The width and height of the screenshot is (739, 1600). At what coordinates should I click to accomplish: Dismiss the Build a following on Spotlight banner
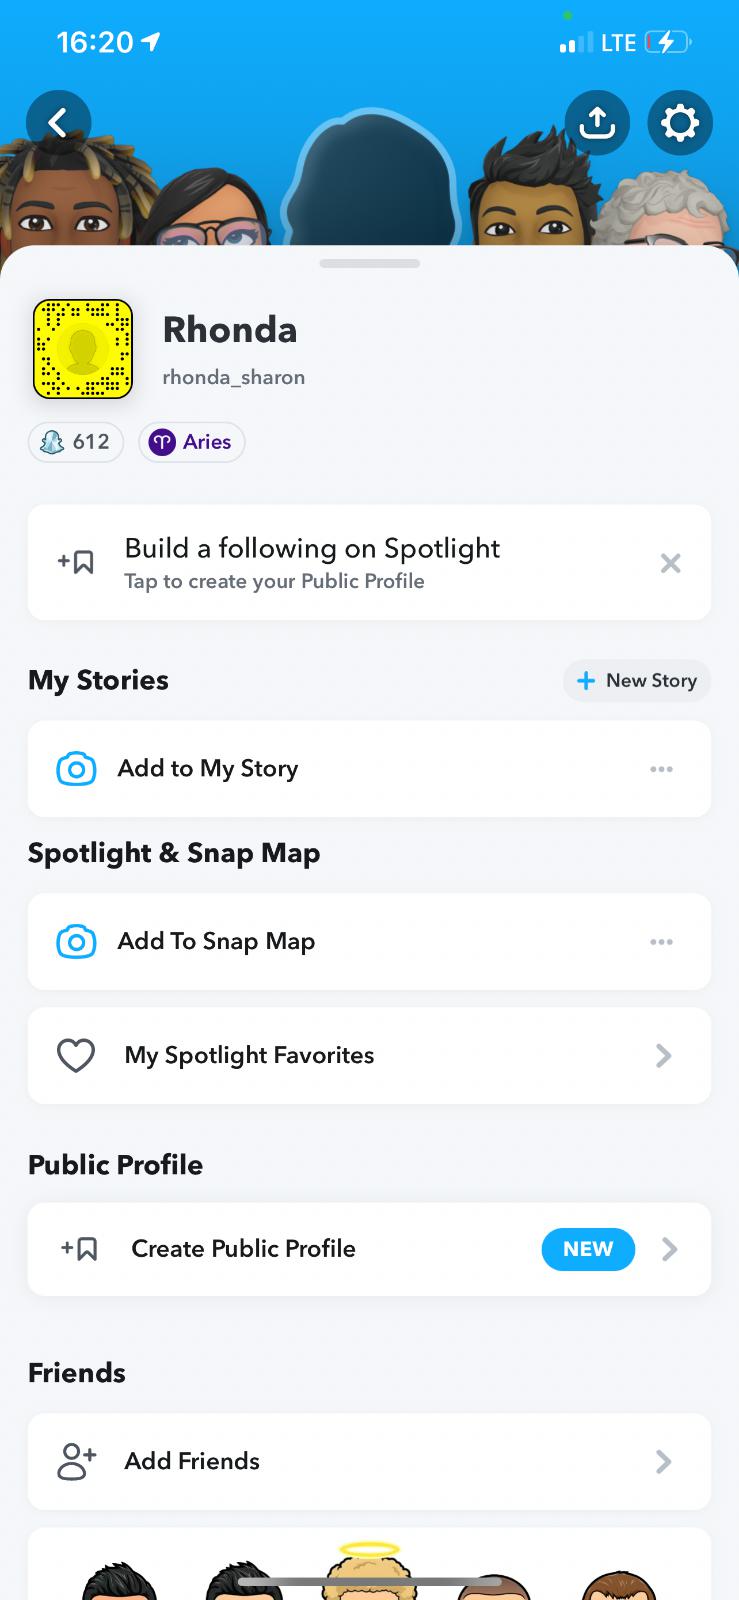pyautogui.click(x=670, y=563)
